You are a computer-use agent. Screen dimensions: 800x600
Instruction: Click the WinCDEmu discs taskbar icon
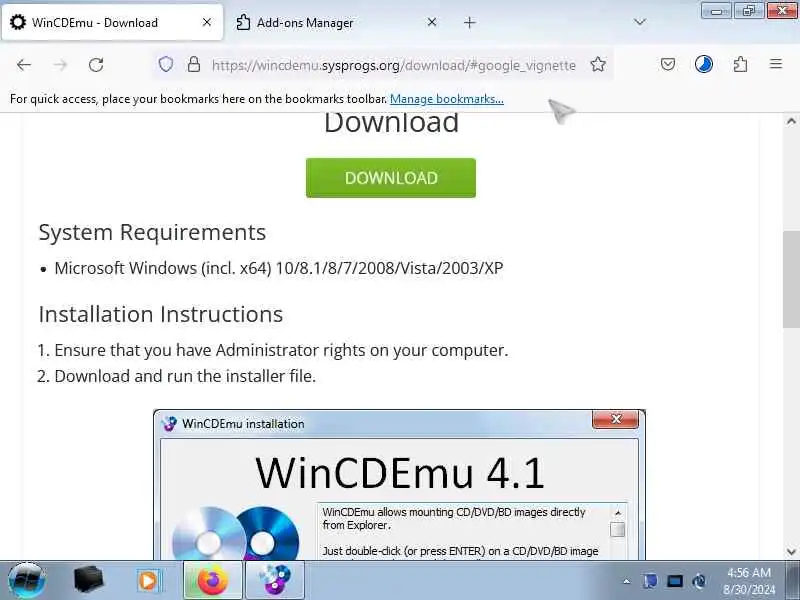click(275, 581)
